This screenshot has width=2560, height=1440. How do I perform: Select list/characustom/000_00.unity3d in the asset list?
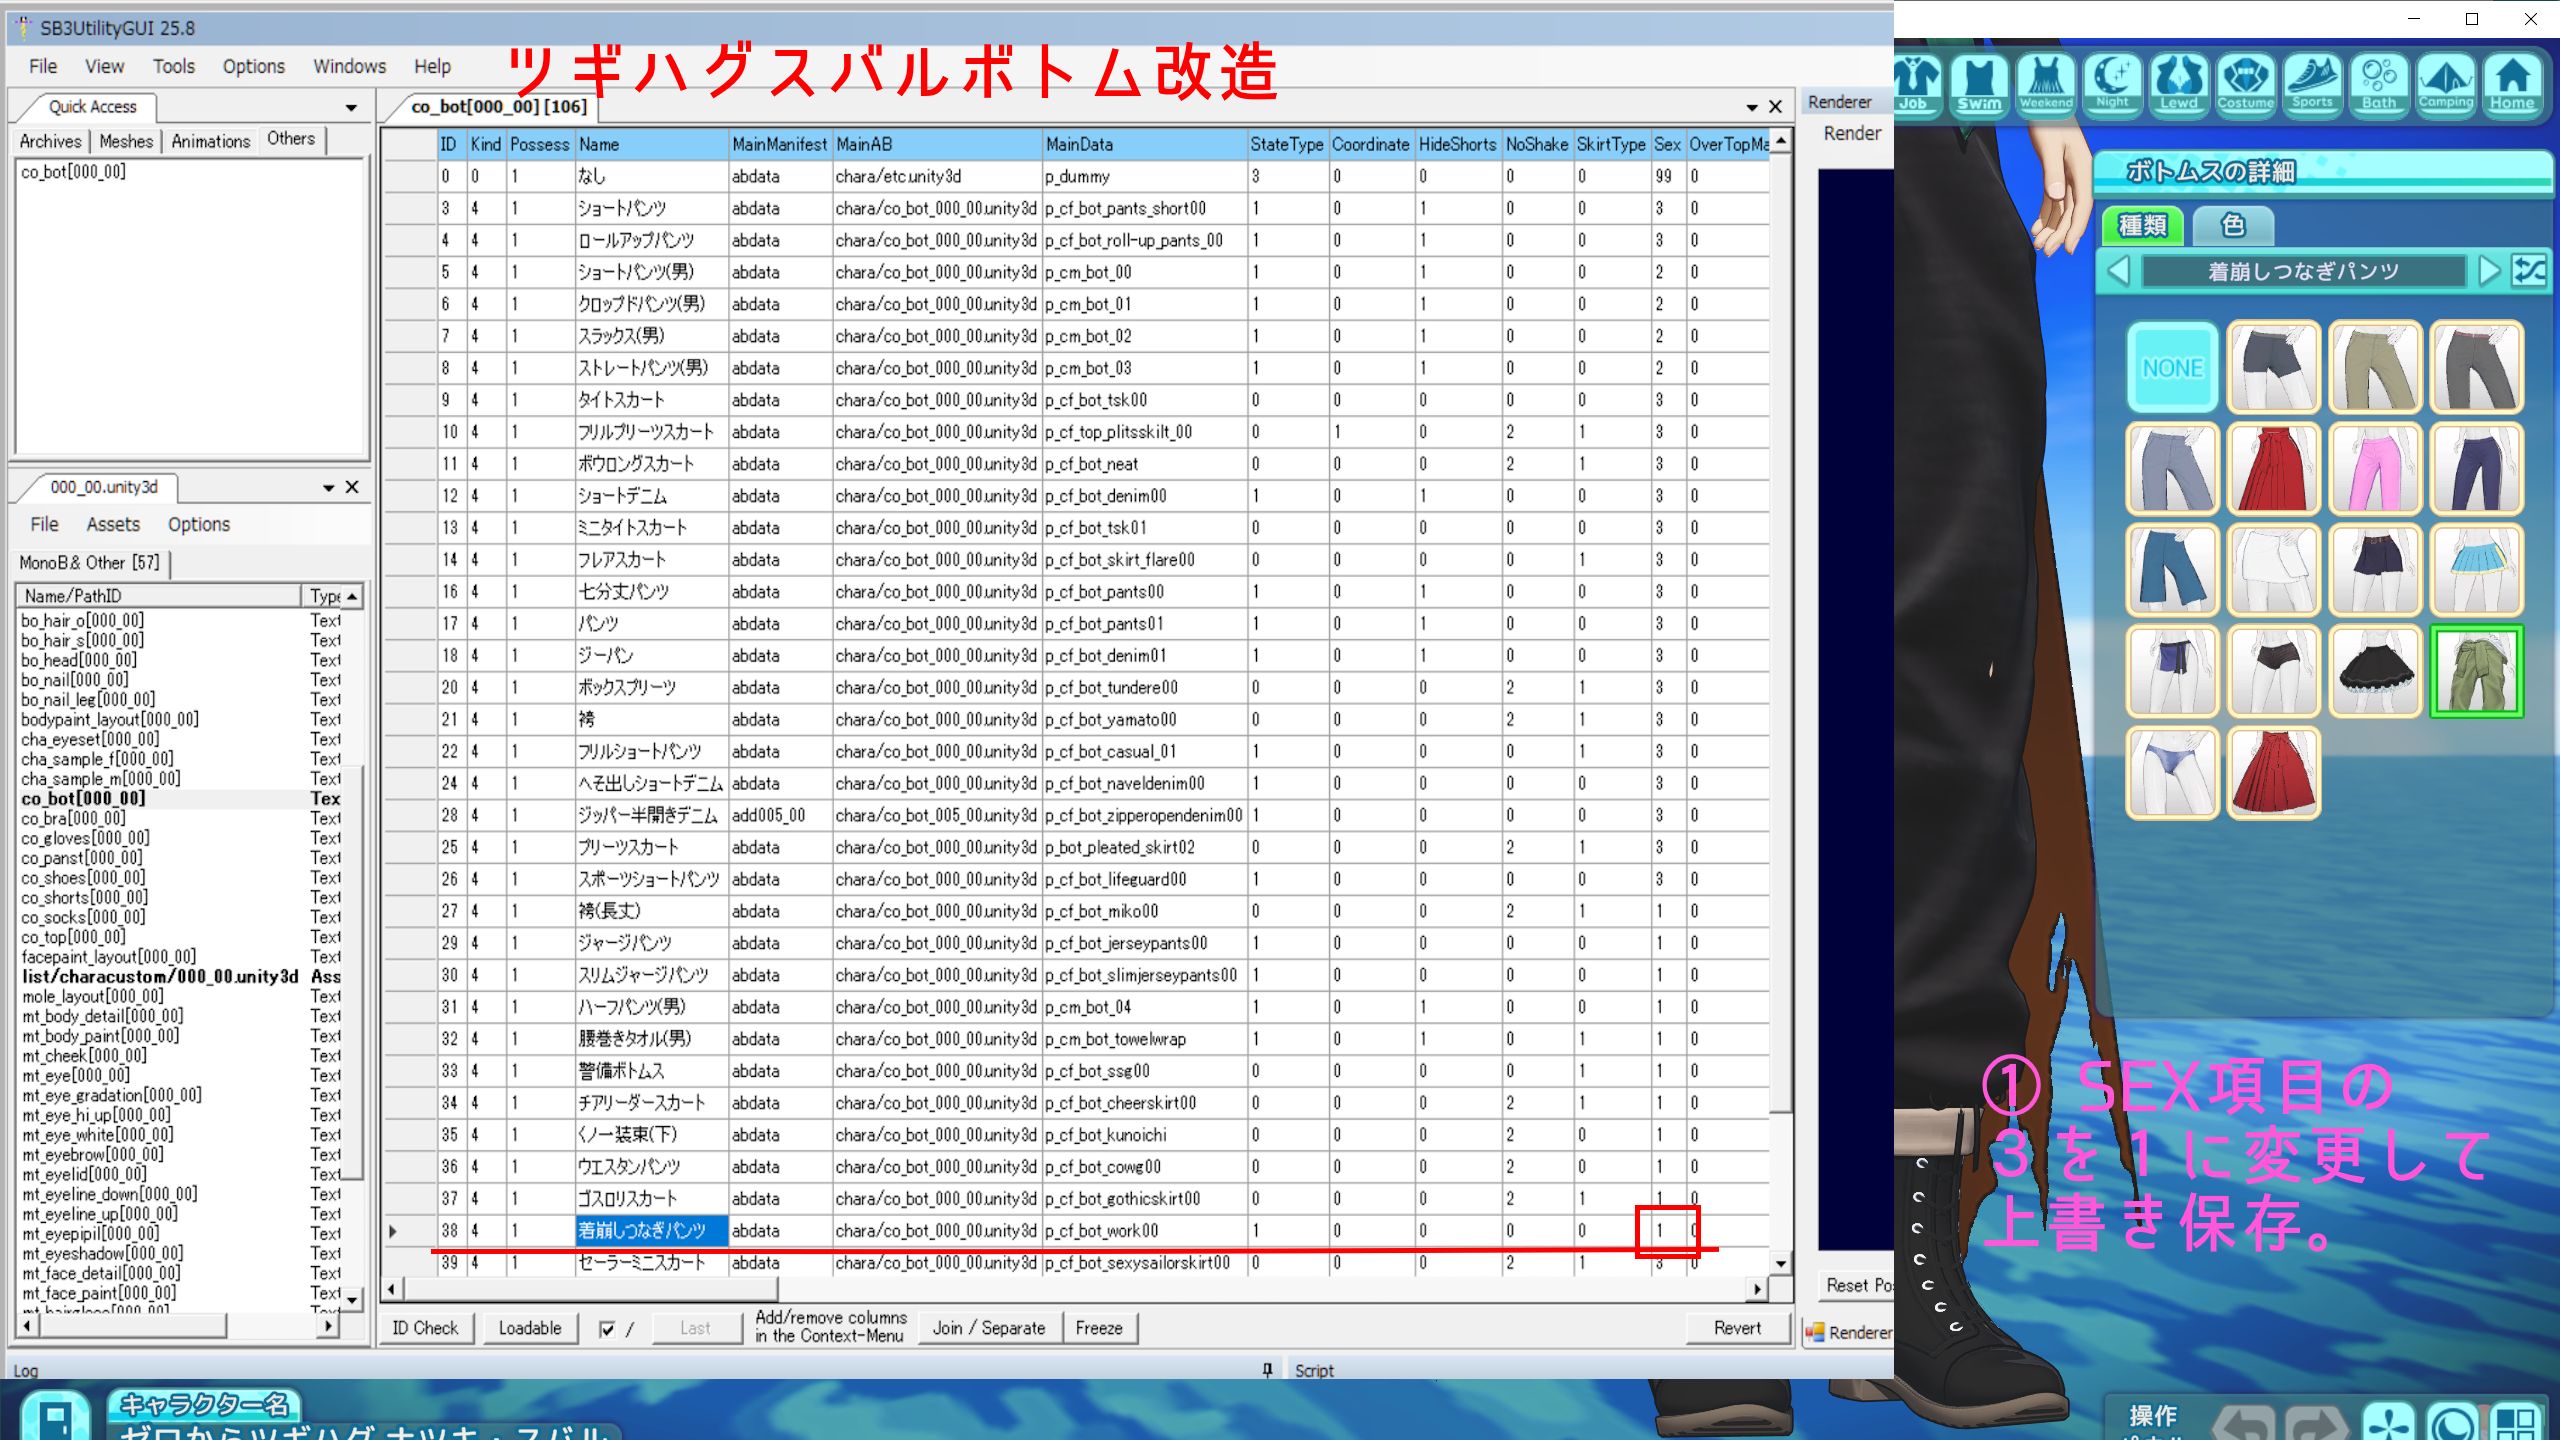[x=160, y=977]
